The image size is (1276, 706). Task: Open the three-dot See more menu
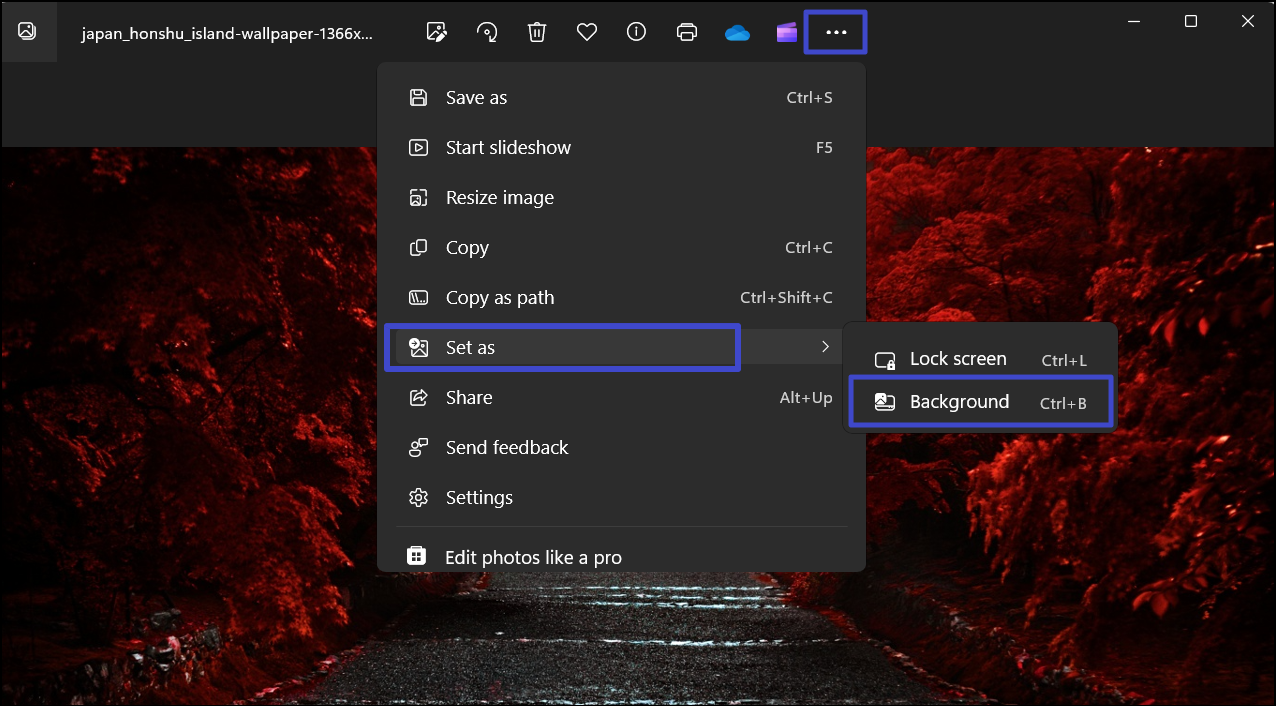836,32
